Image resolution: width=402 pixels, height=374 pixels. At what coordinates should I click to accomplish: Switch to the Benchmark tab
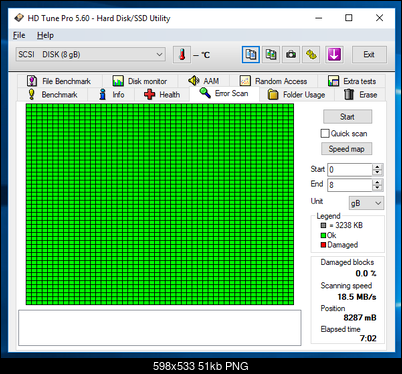pyautogui.click(x=53, y=95)
